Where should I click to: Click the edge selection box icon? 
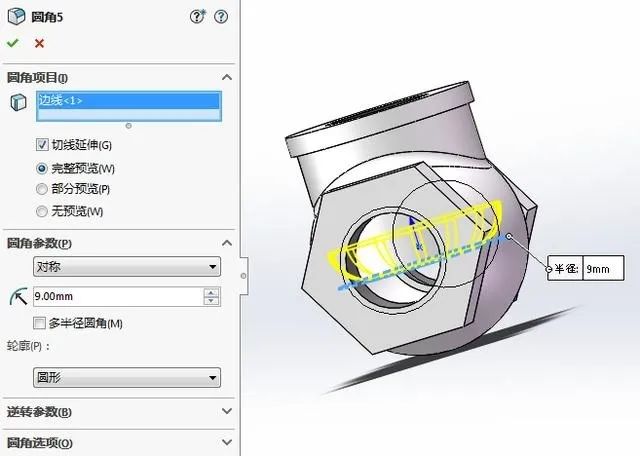coord(18,102)
